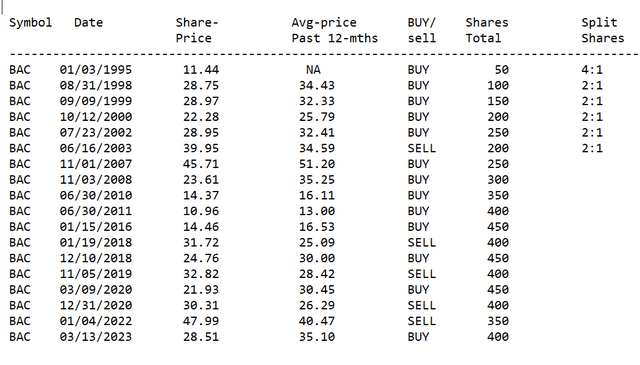This screenshot has height=365, width=640.
Task: Click the BUY/sell column heading
Action: pyautogui.click(x=422, y=30)
